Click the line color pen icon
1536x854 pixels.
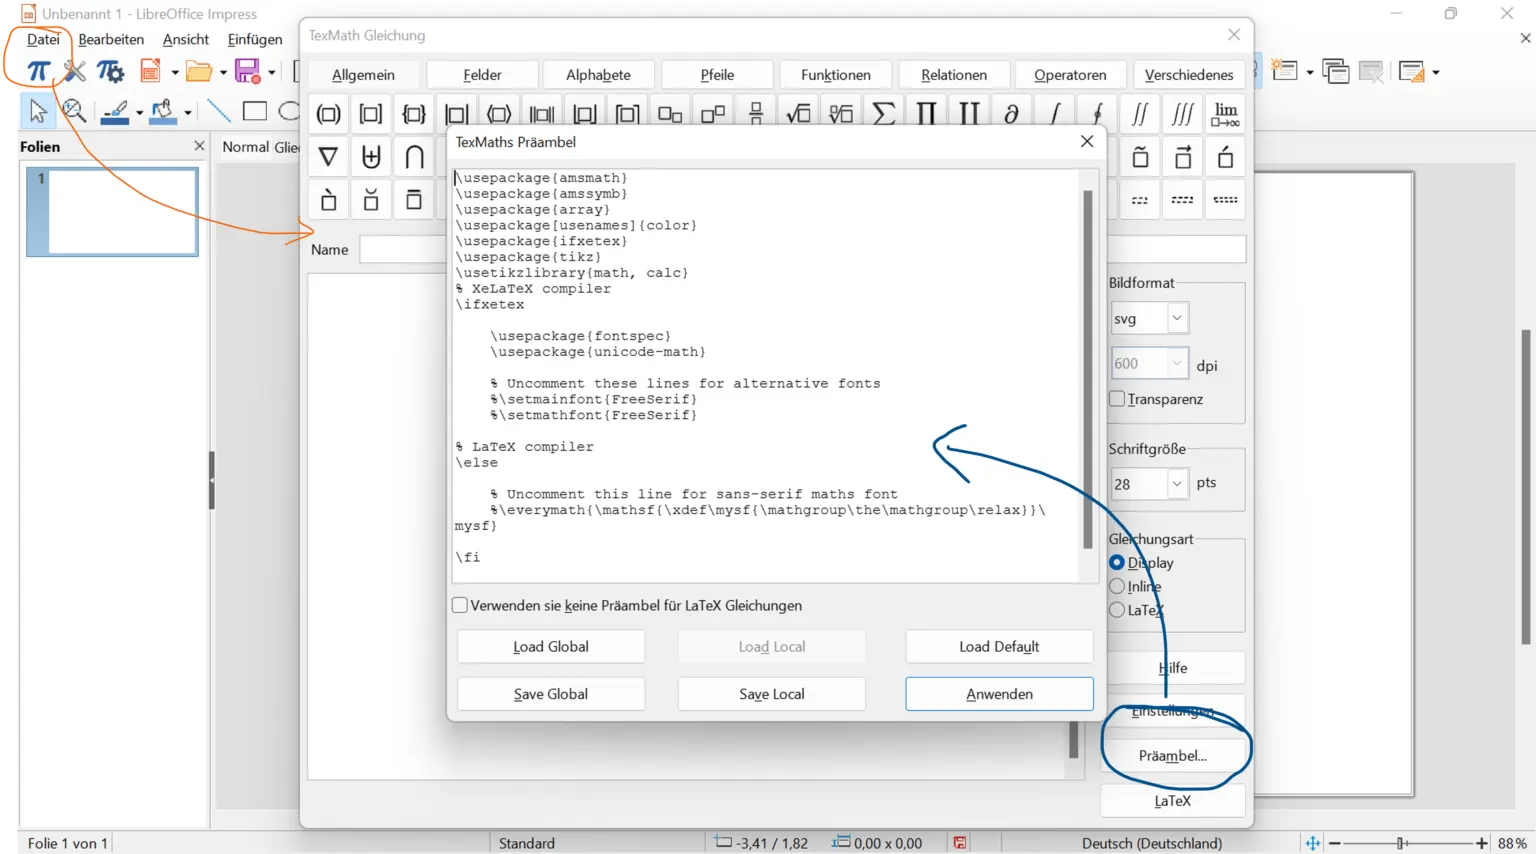point(116,111)
